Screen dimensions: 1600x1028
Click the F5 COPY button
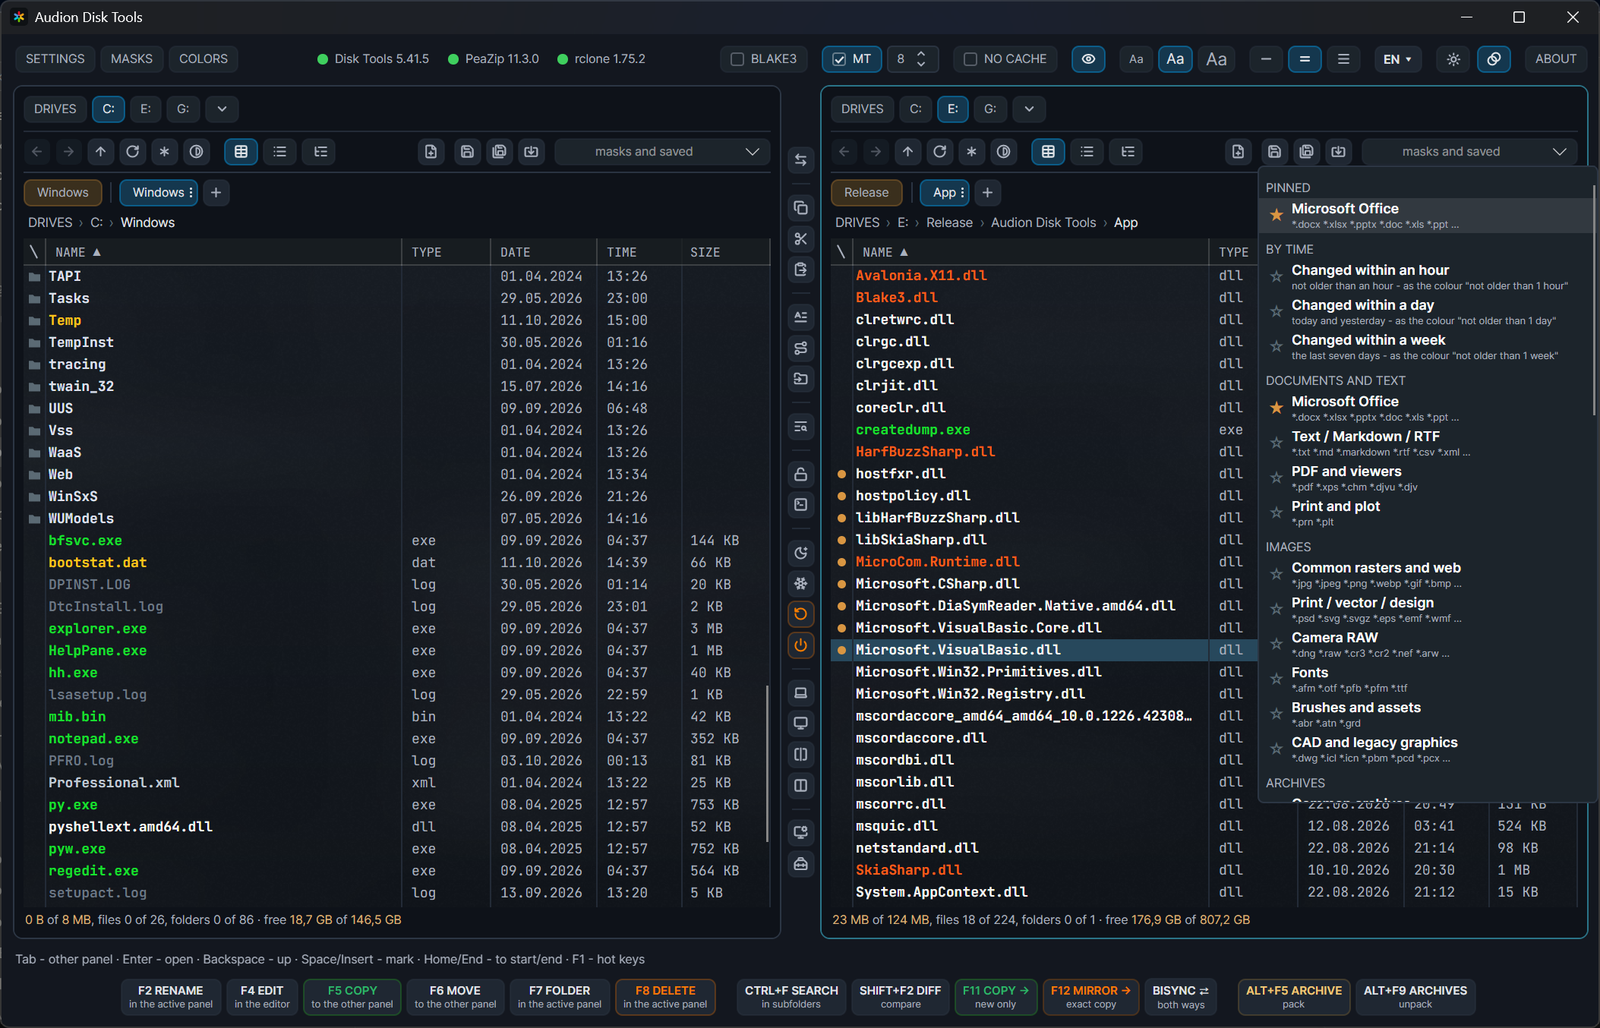pyautogui.click(x=352, y=997)
